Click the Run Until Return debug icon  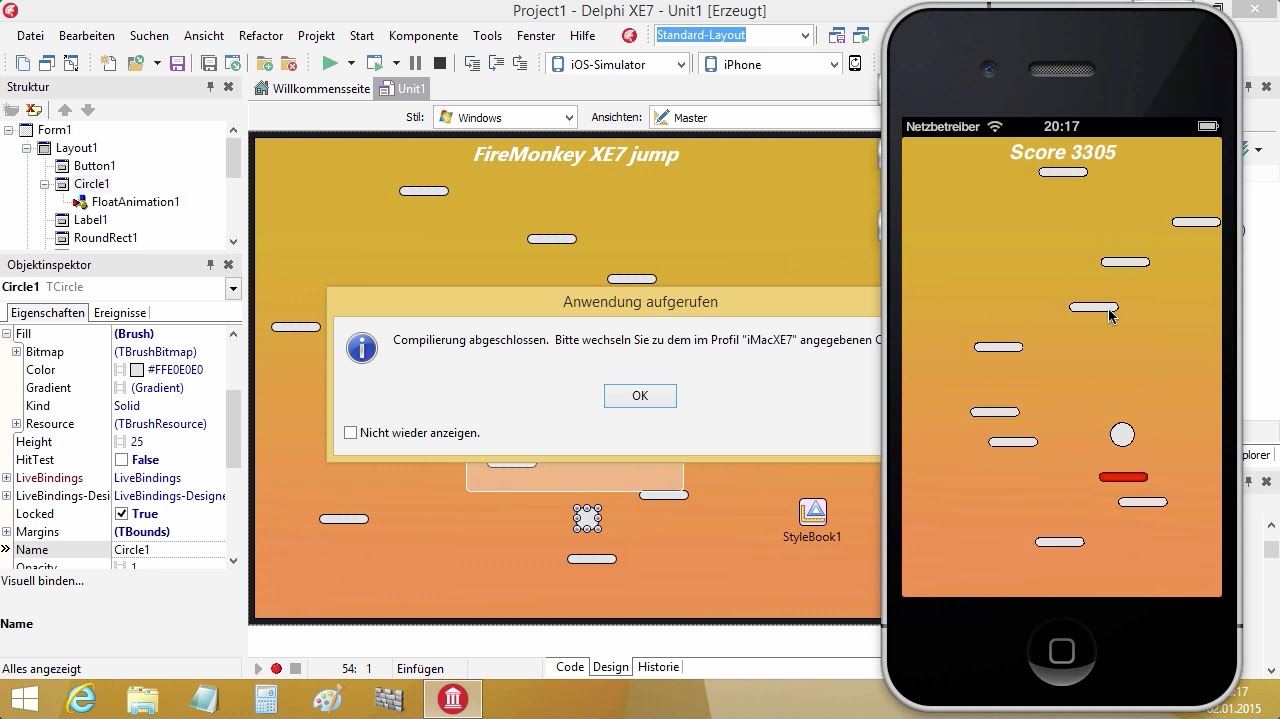click(x=519, y=63)
